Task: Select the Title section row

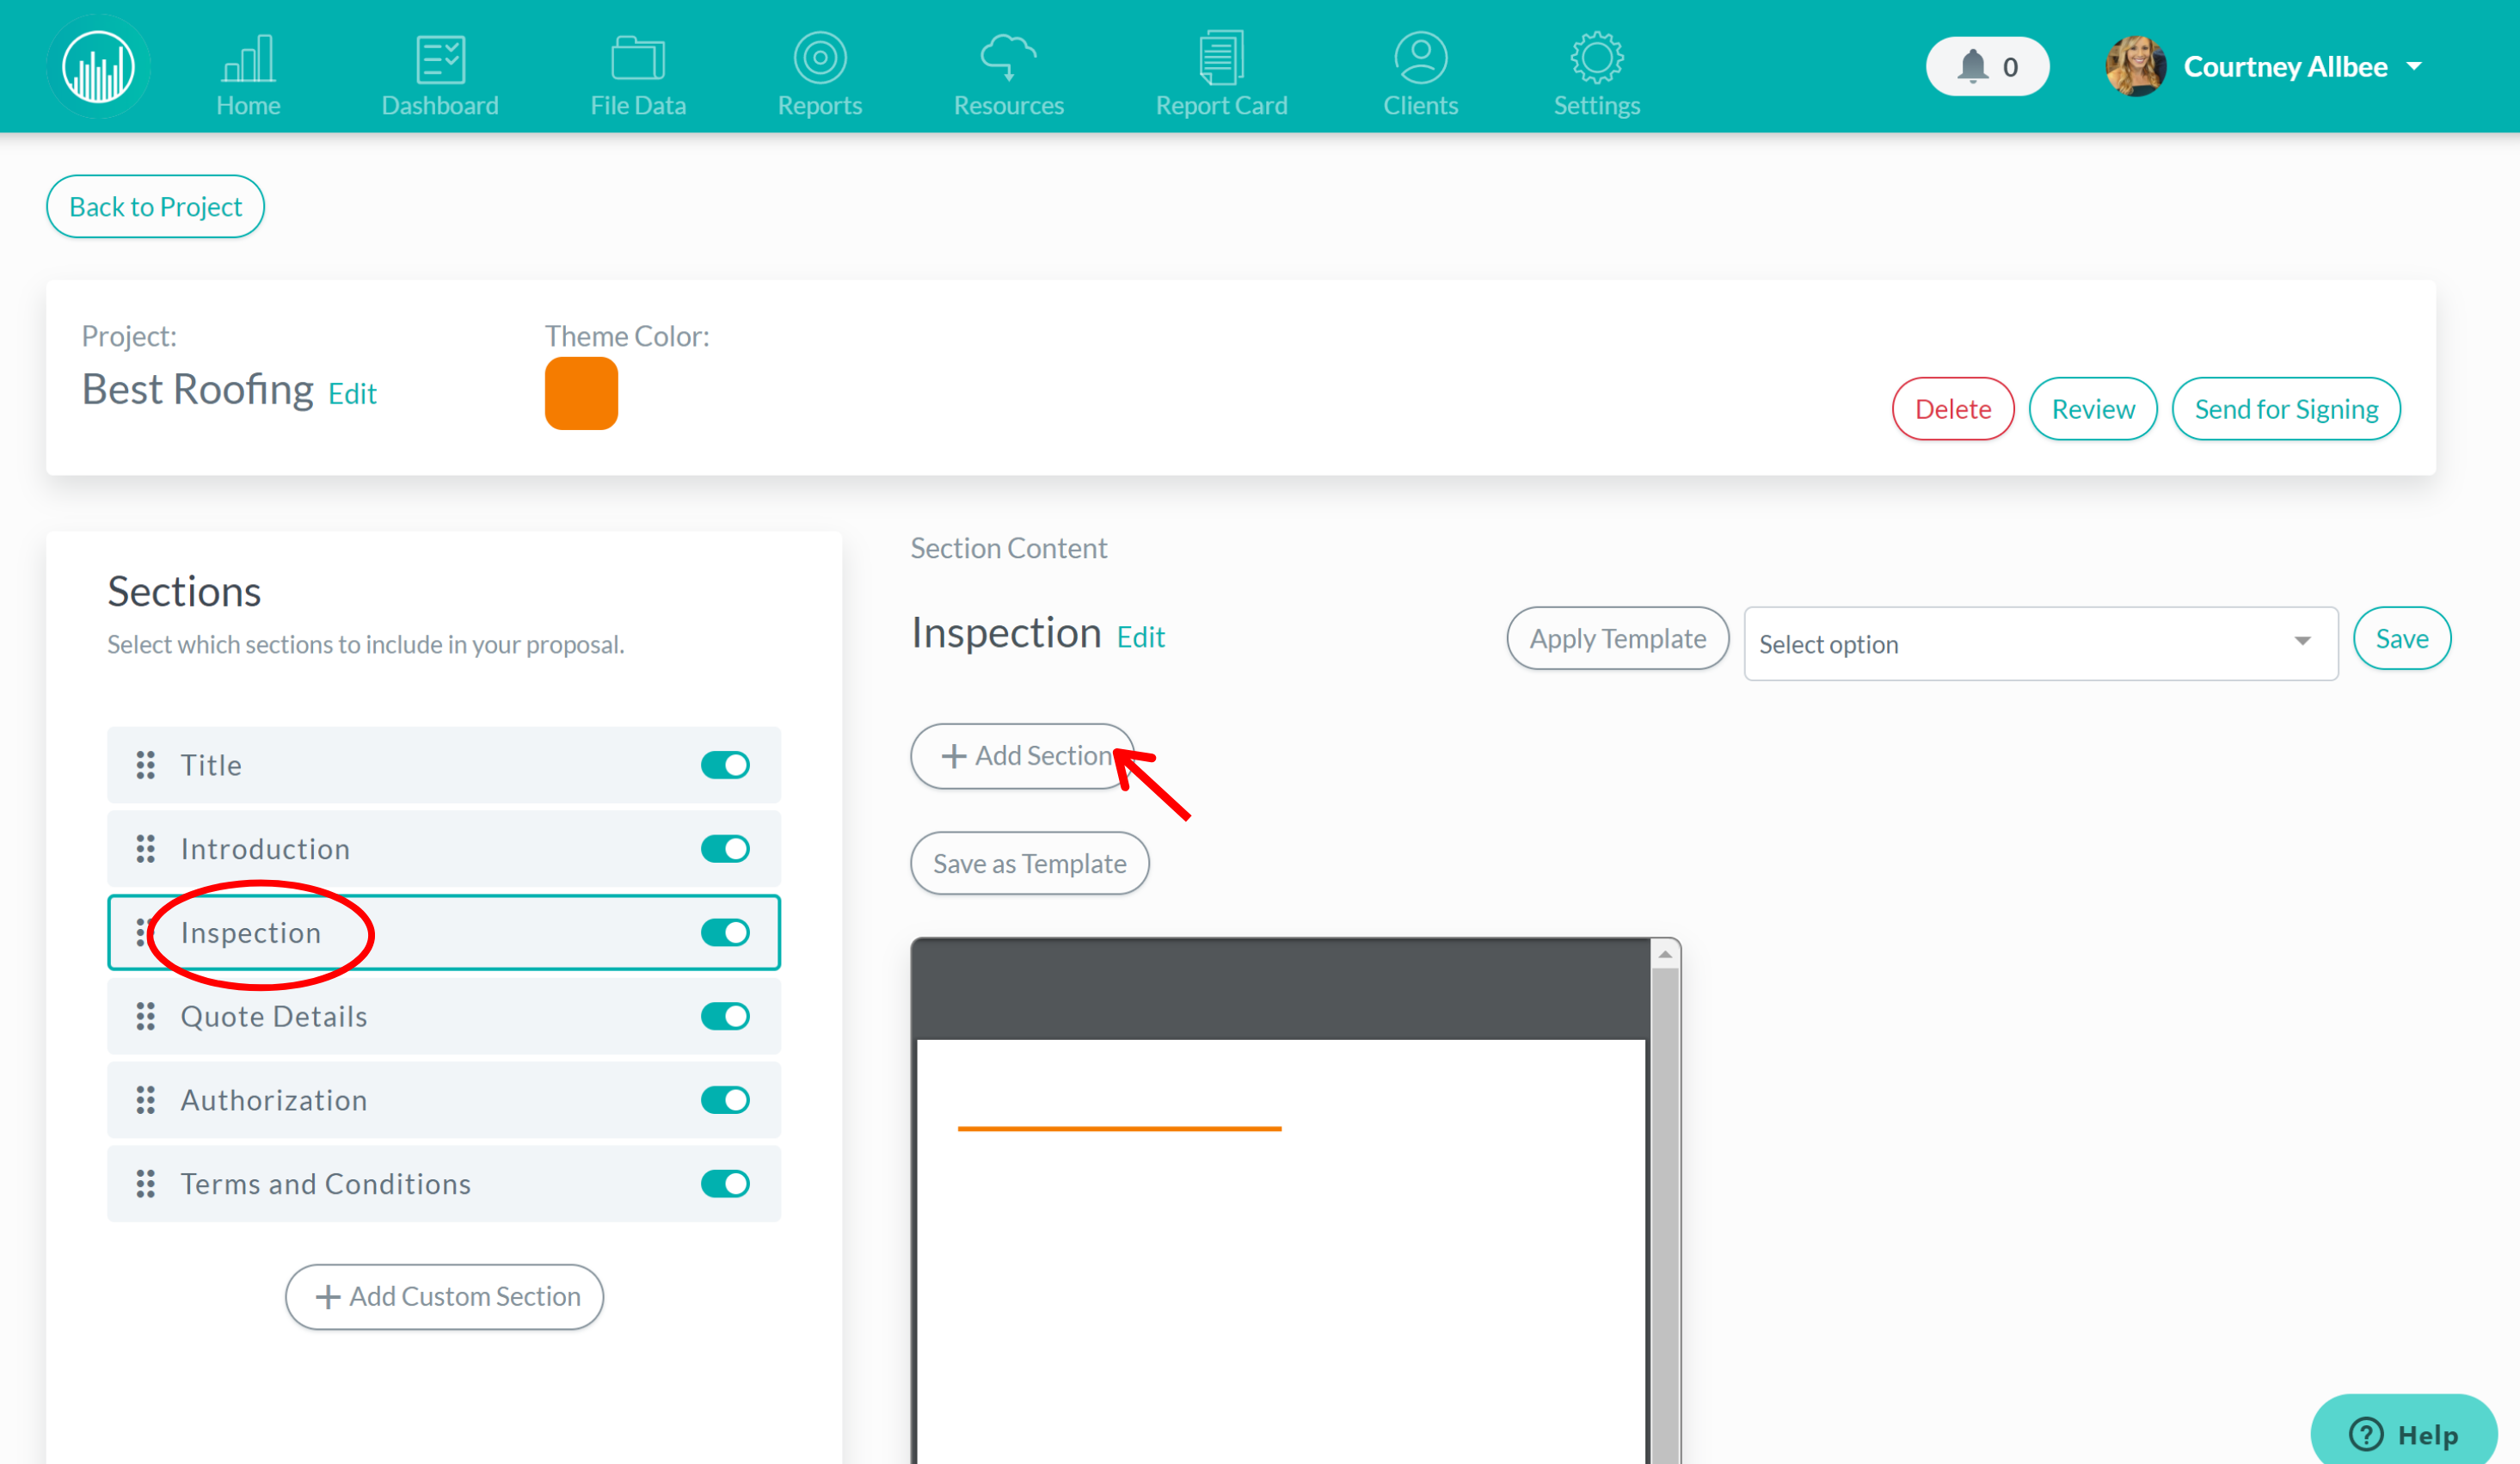Action: [444, 765]
